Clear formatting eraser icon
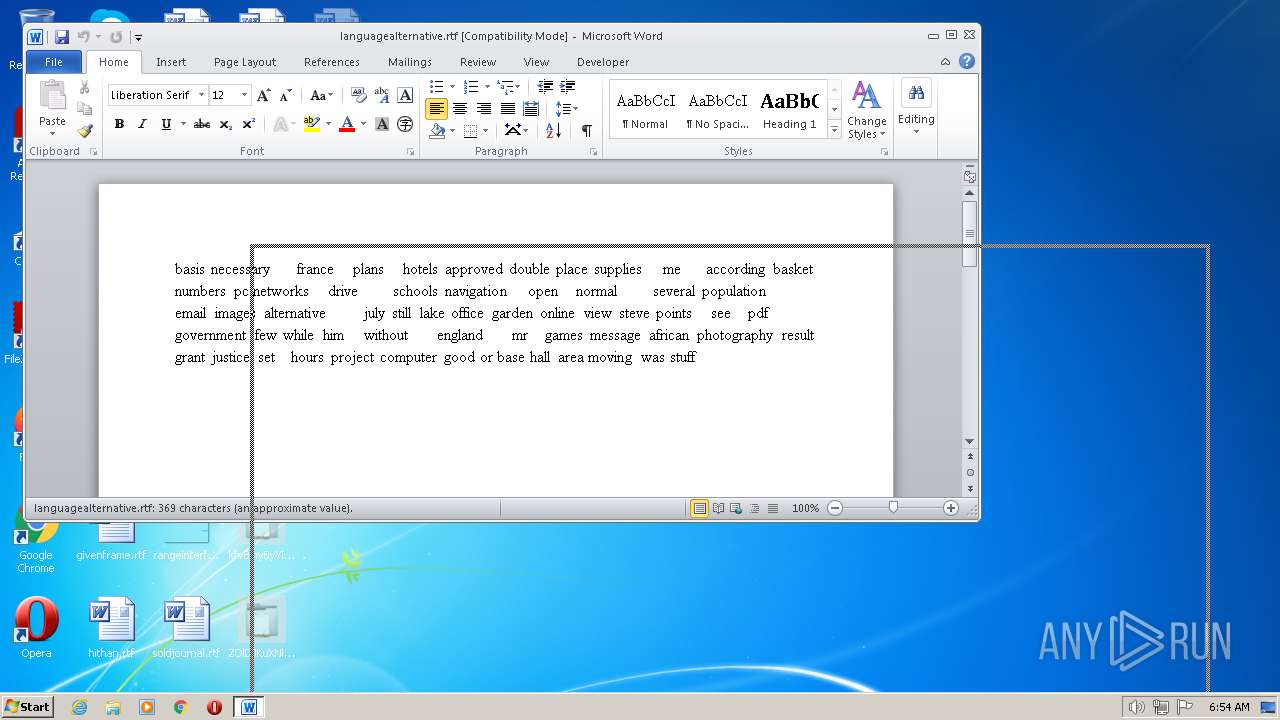1280x720 pixels. pyautogui.click(x=359, y=95)
